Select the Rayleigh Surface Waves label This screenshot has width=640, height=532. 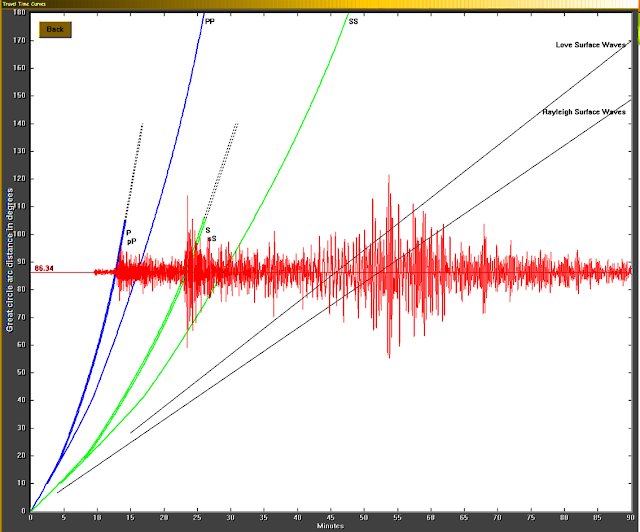tap(584, 112)
